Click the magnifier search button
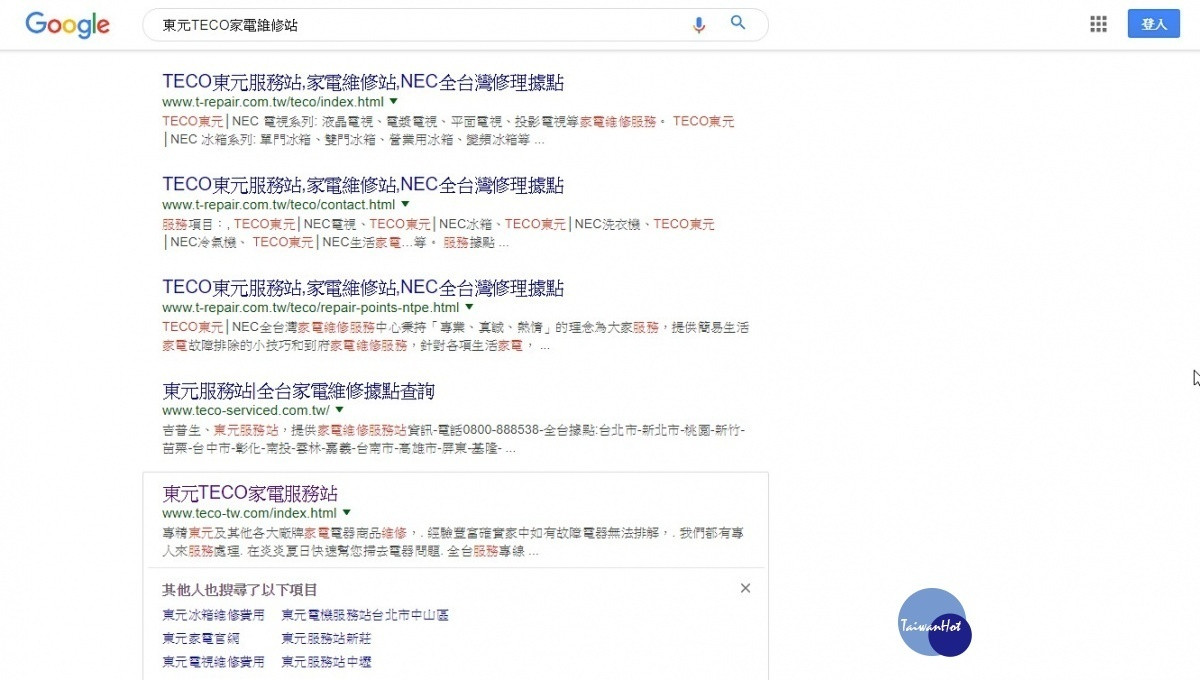Viewport: 1200px width, 680px height. tap(738, 23)
